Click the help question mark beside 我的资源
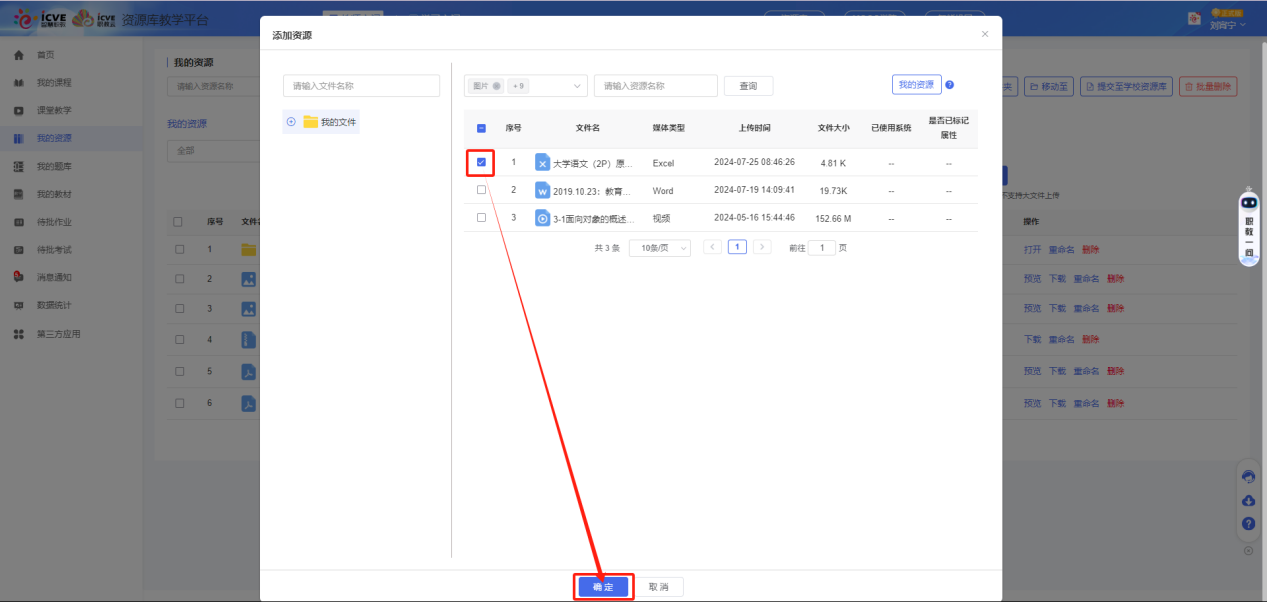1267x602 pixels. pyautogui.click(x=949, y=85)
